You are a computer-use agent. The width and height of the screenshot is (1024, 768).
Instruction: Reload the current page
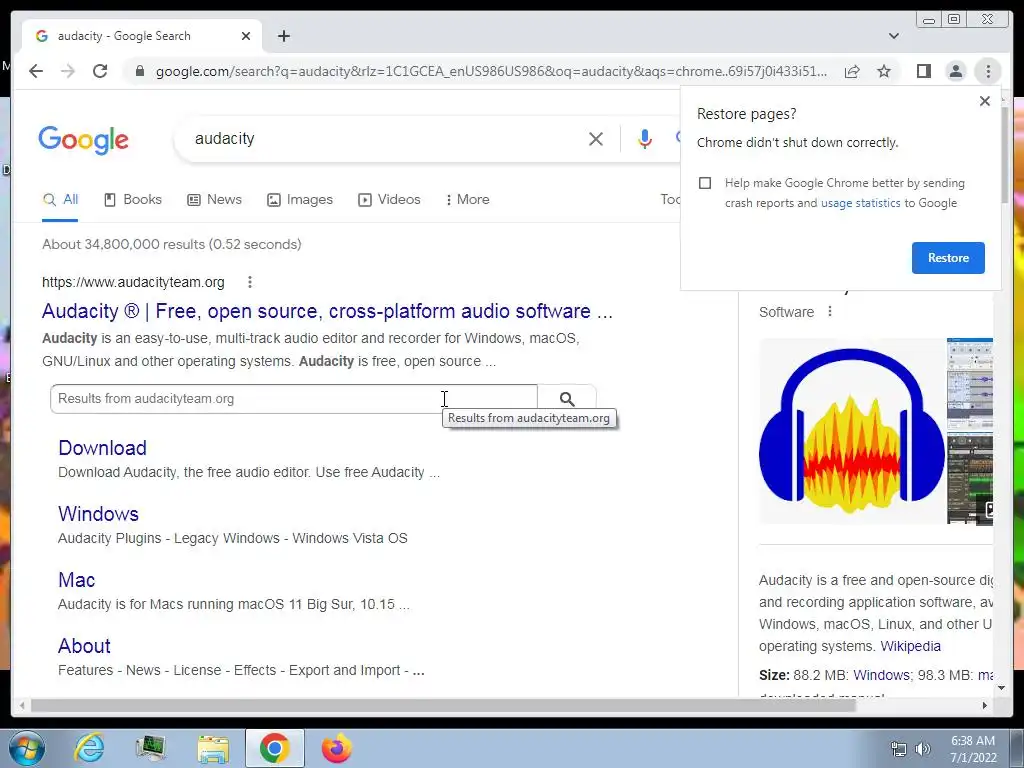point(100,71)
